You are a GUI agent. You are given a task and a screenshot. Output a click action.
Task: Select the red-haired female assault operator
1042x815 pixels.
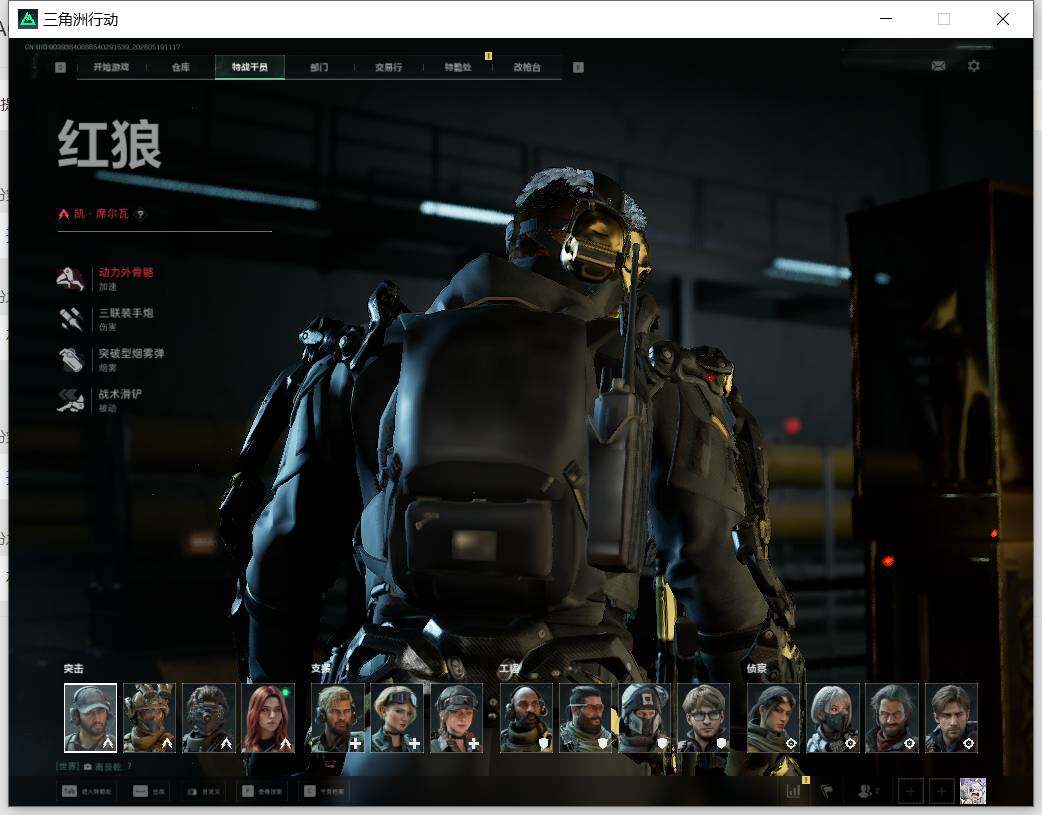tap(268, 718)
